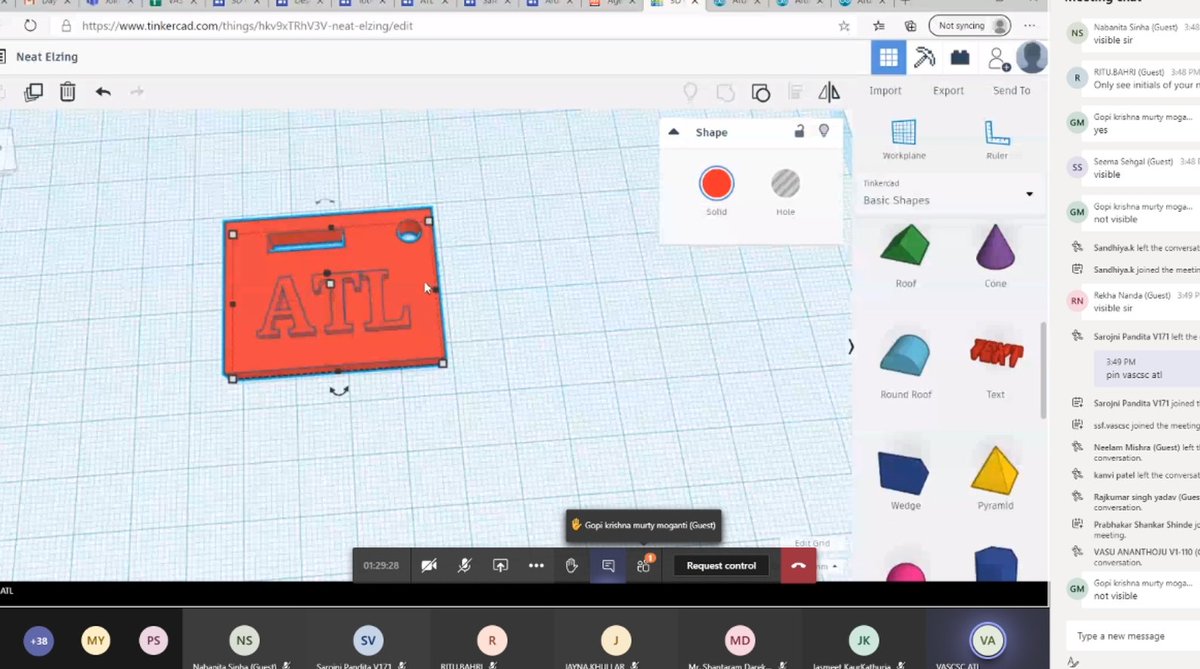1200x669 pixels.
Task: Click the MY participant avatar
Action: (96, 641)
